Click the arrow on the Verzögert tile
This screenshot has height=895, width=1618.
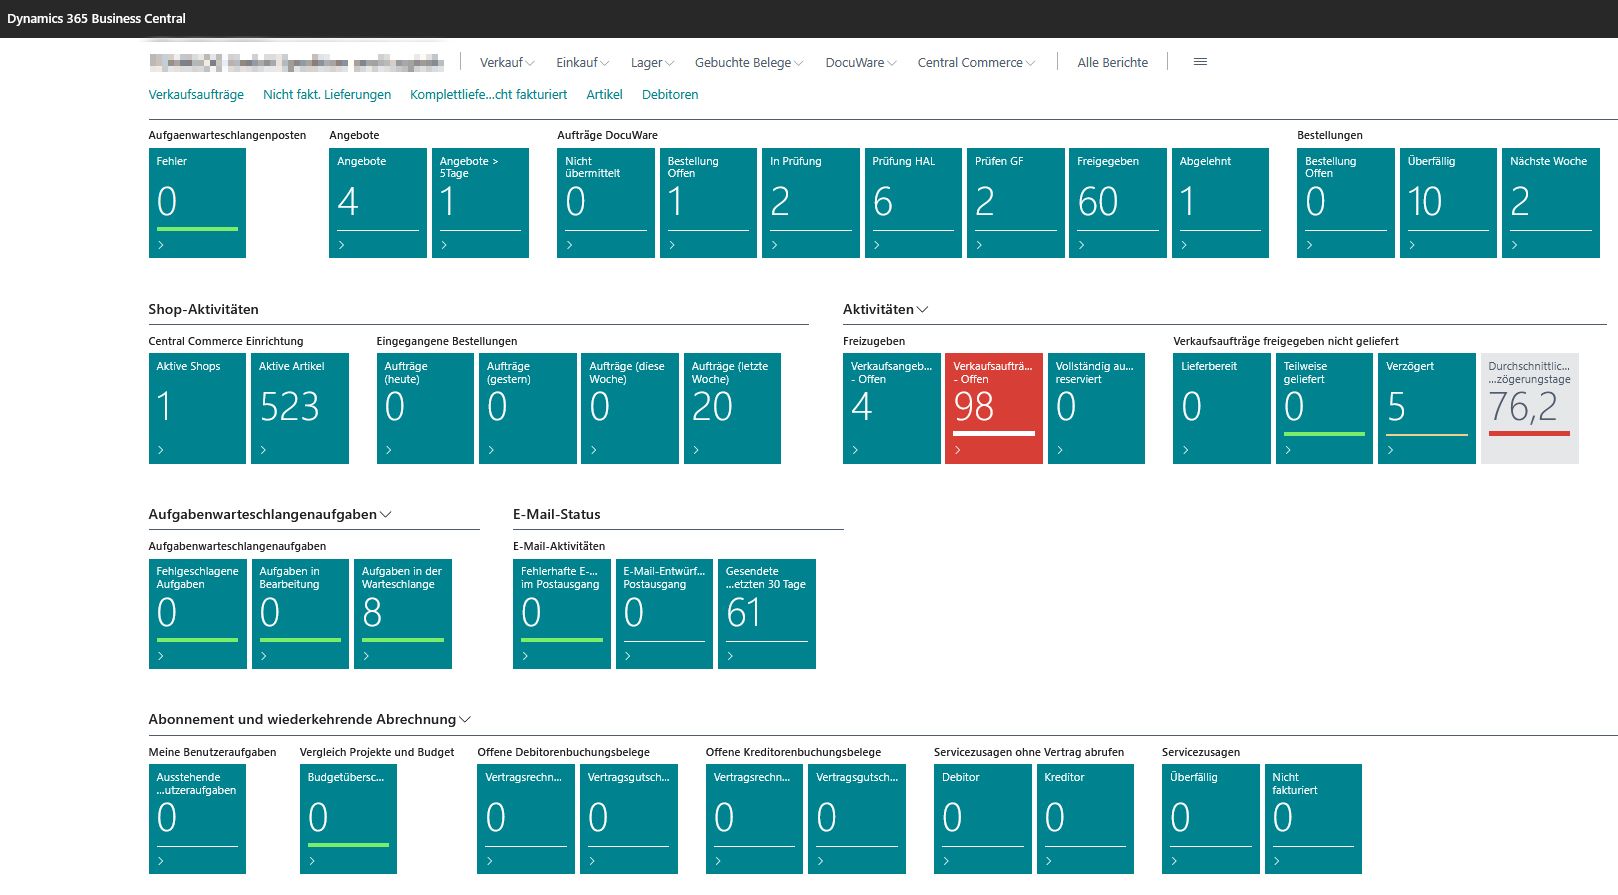1390,450
